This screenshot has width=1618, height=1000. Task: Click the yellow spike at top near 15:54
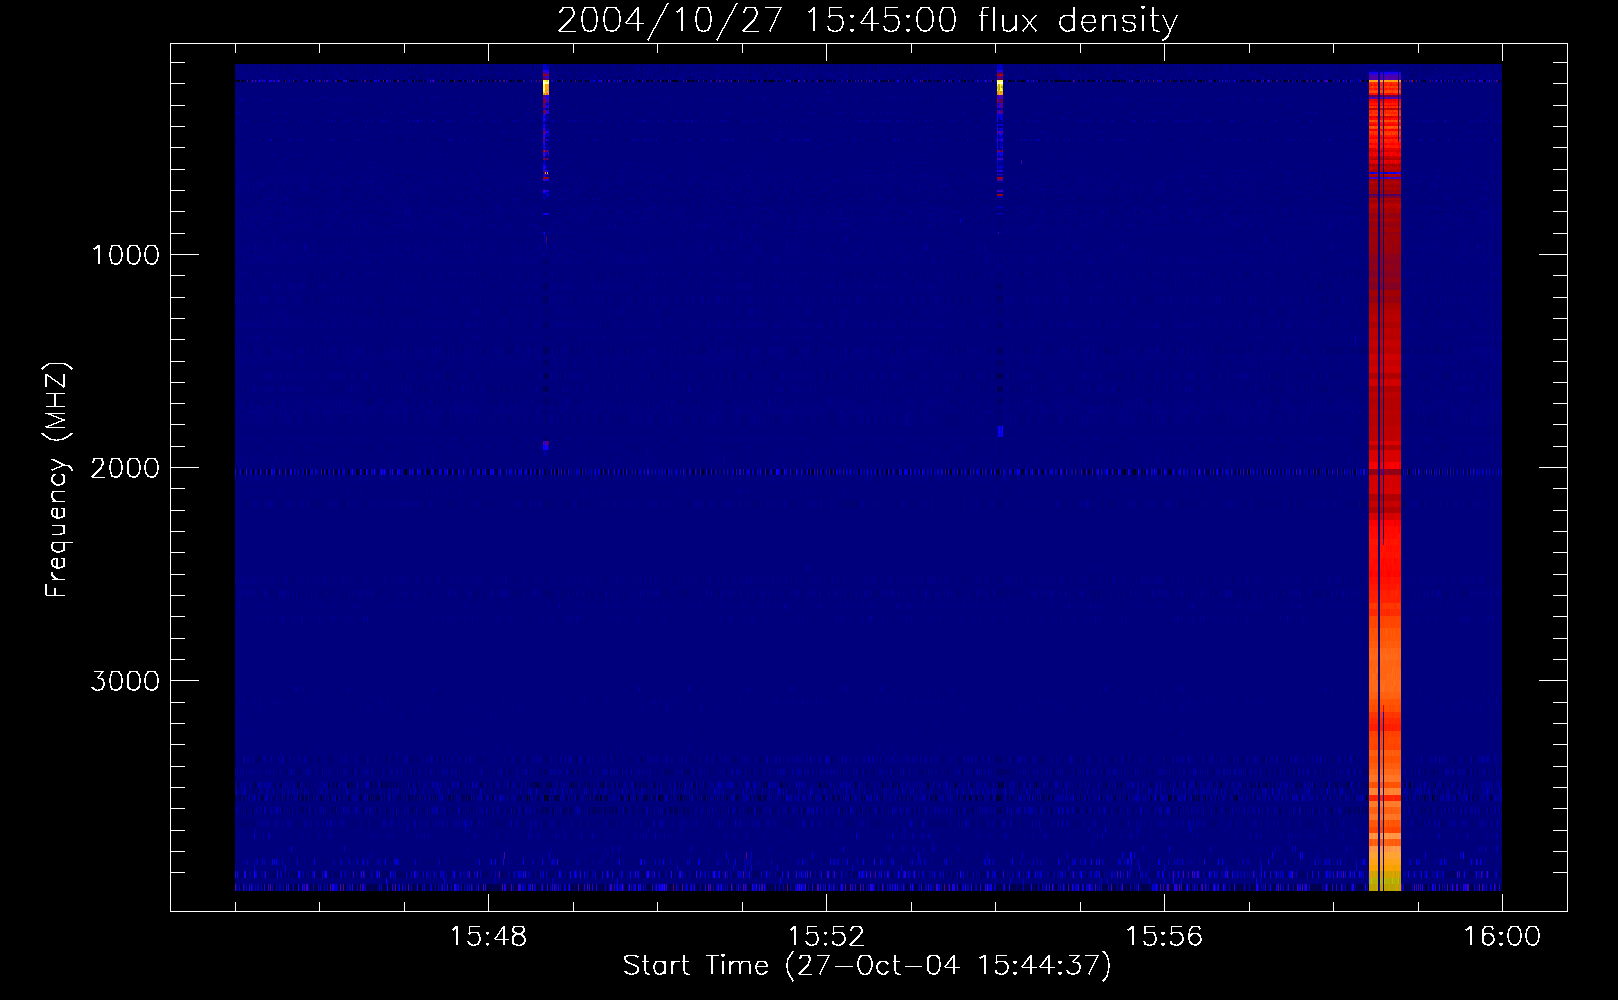click(1000, 87)
